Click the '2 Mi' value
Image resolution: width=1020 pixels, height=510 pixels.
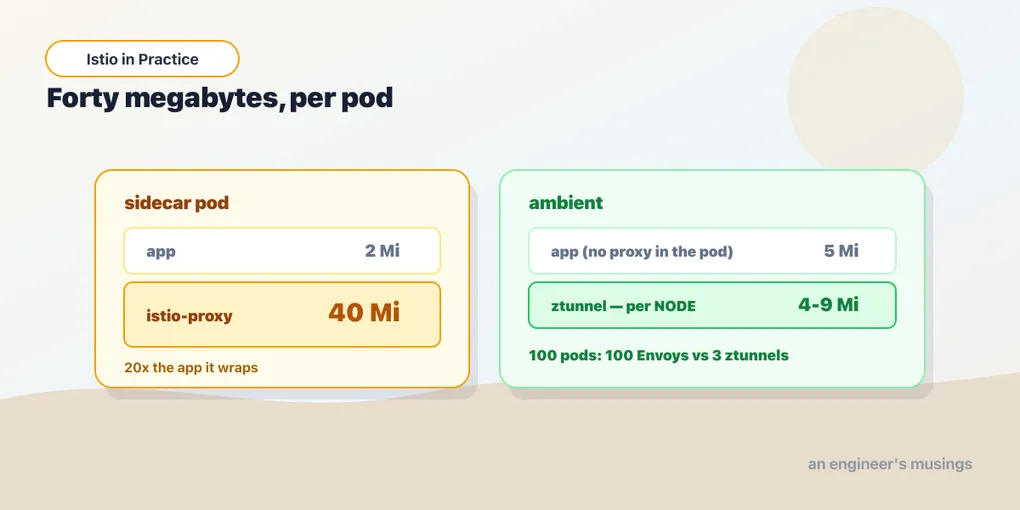coord(382,251)
